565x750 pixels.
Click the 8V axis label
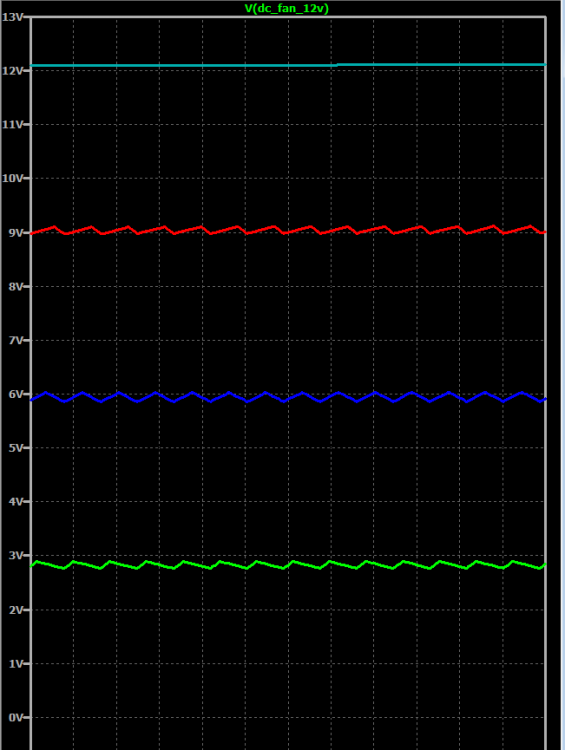(x=15, y=287)
